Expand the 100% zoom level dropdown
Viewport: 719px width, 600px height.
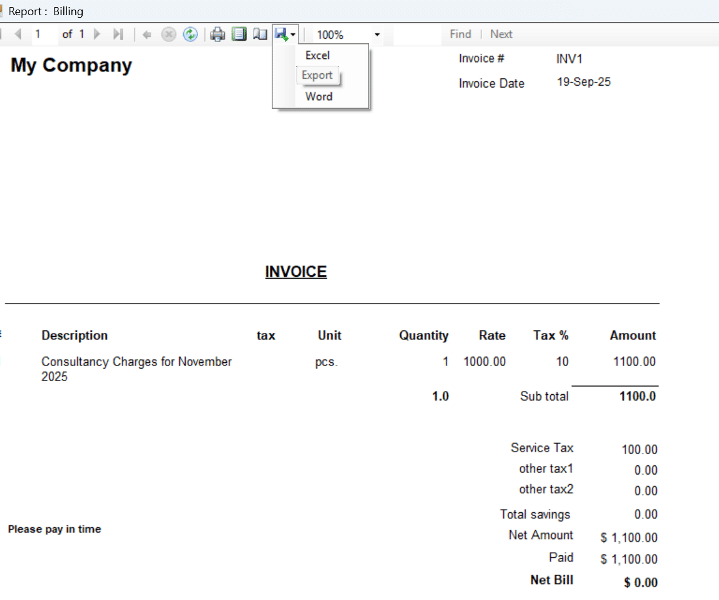click(x=377, y=34)
